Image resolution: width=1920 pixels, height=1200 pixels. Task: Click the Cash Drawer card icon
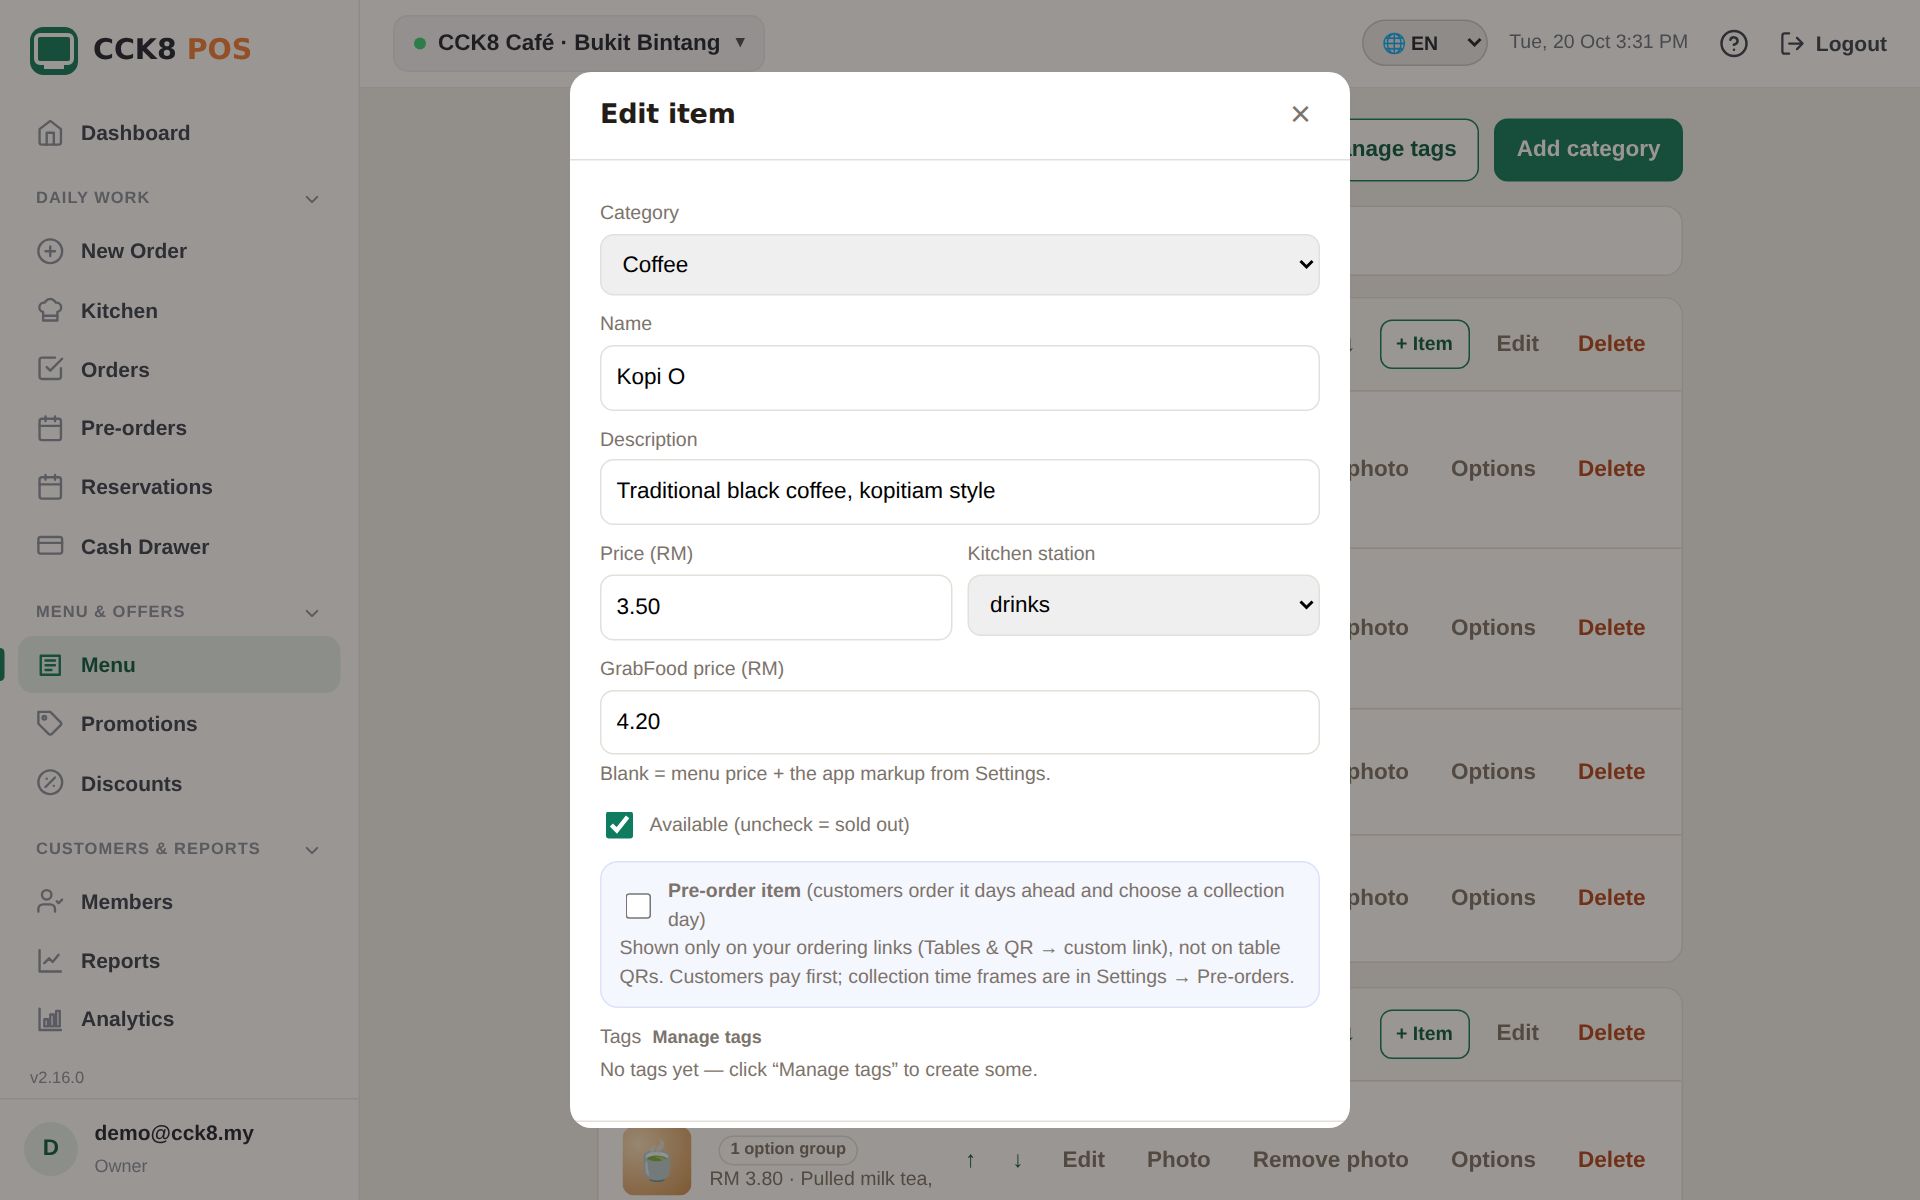[50, 546]
